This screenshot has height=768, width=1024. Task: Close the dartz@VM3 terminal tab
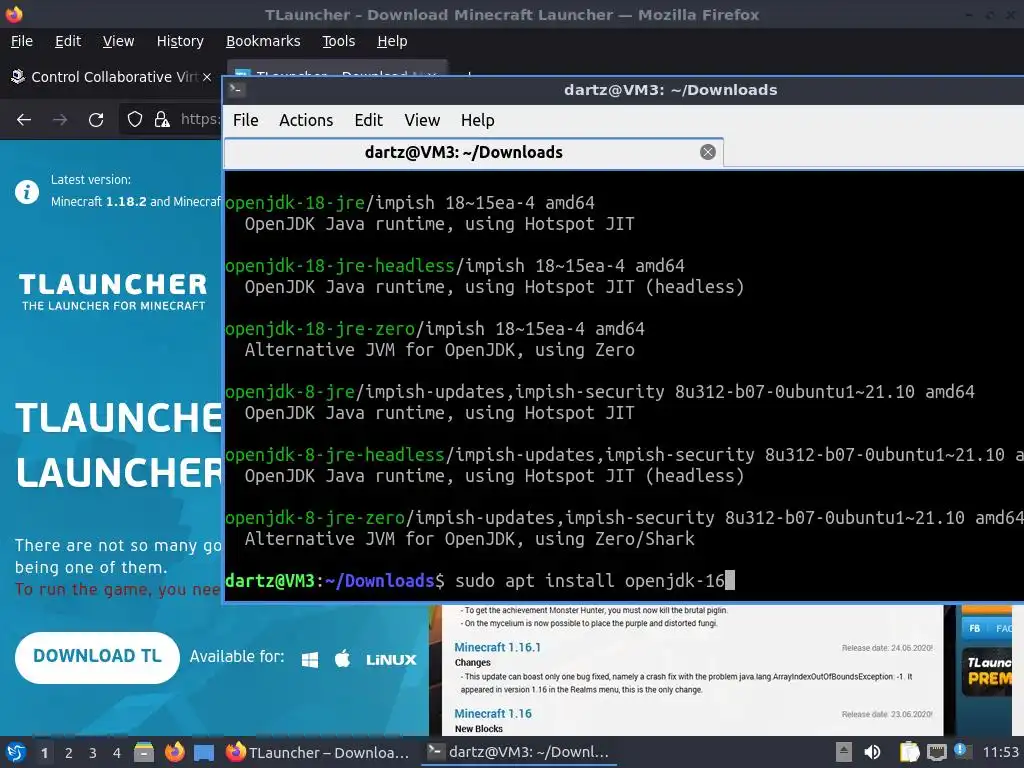click(x=708, y=152)
